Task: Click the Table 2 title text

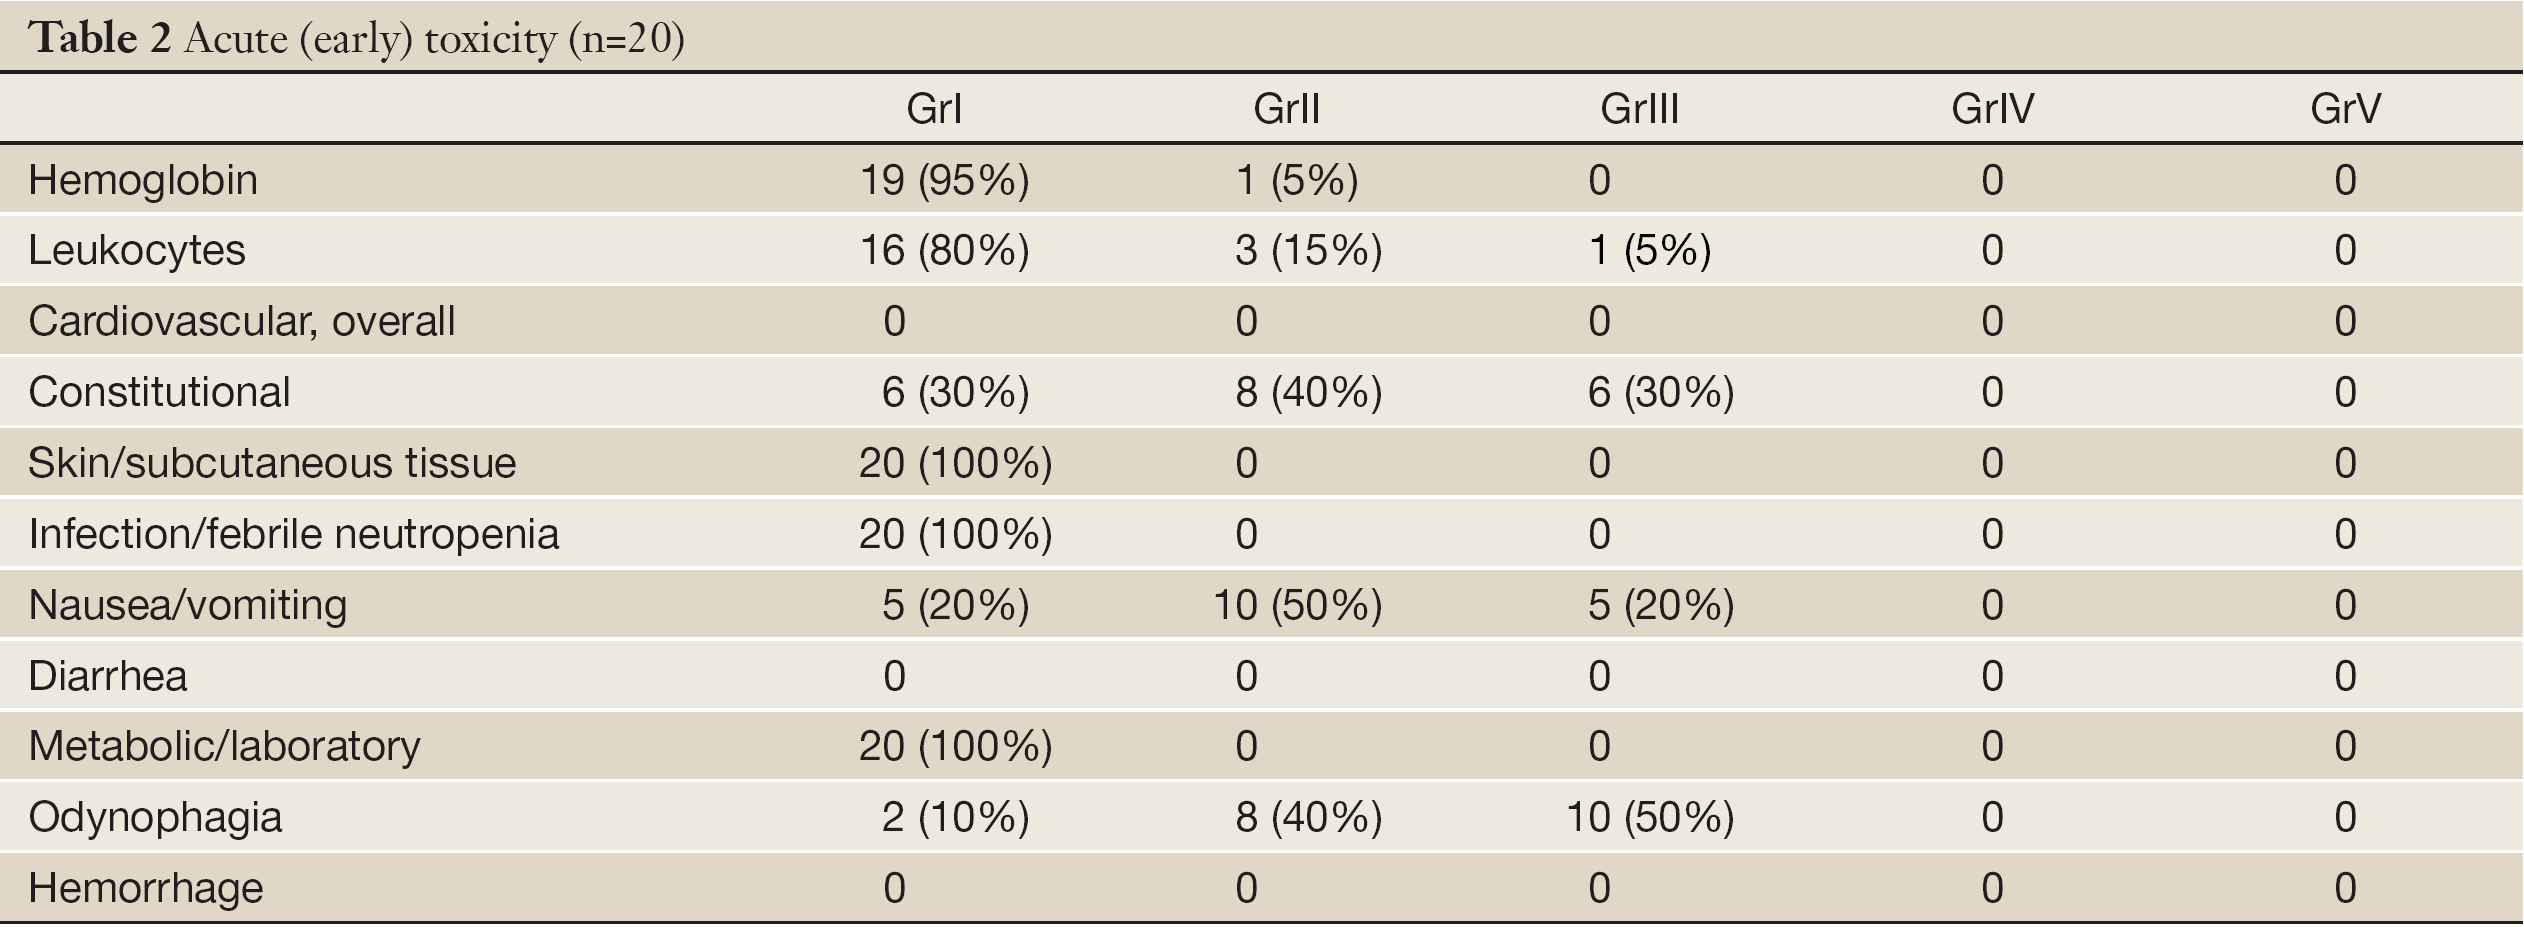Action: click(x=356, y=39)
